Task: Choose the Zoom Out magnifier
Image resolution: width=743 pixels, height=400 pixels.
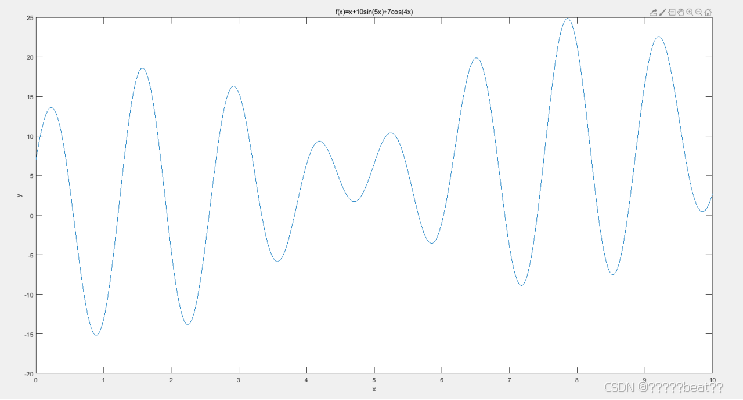Action: [x=698, y=12]
